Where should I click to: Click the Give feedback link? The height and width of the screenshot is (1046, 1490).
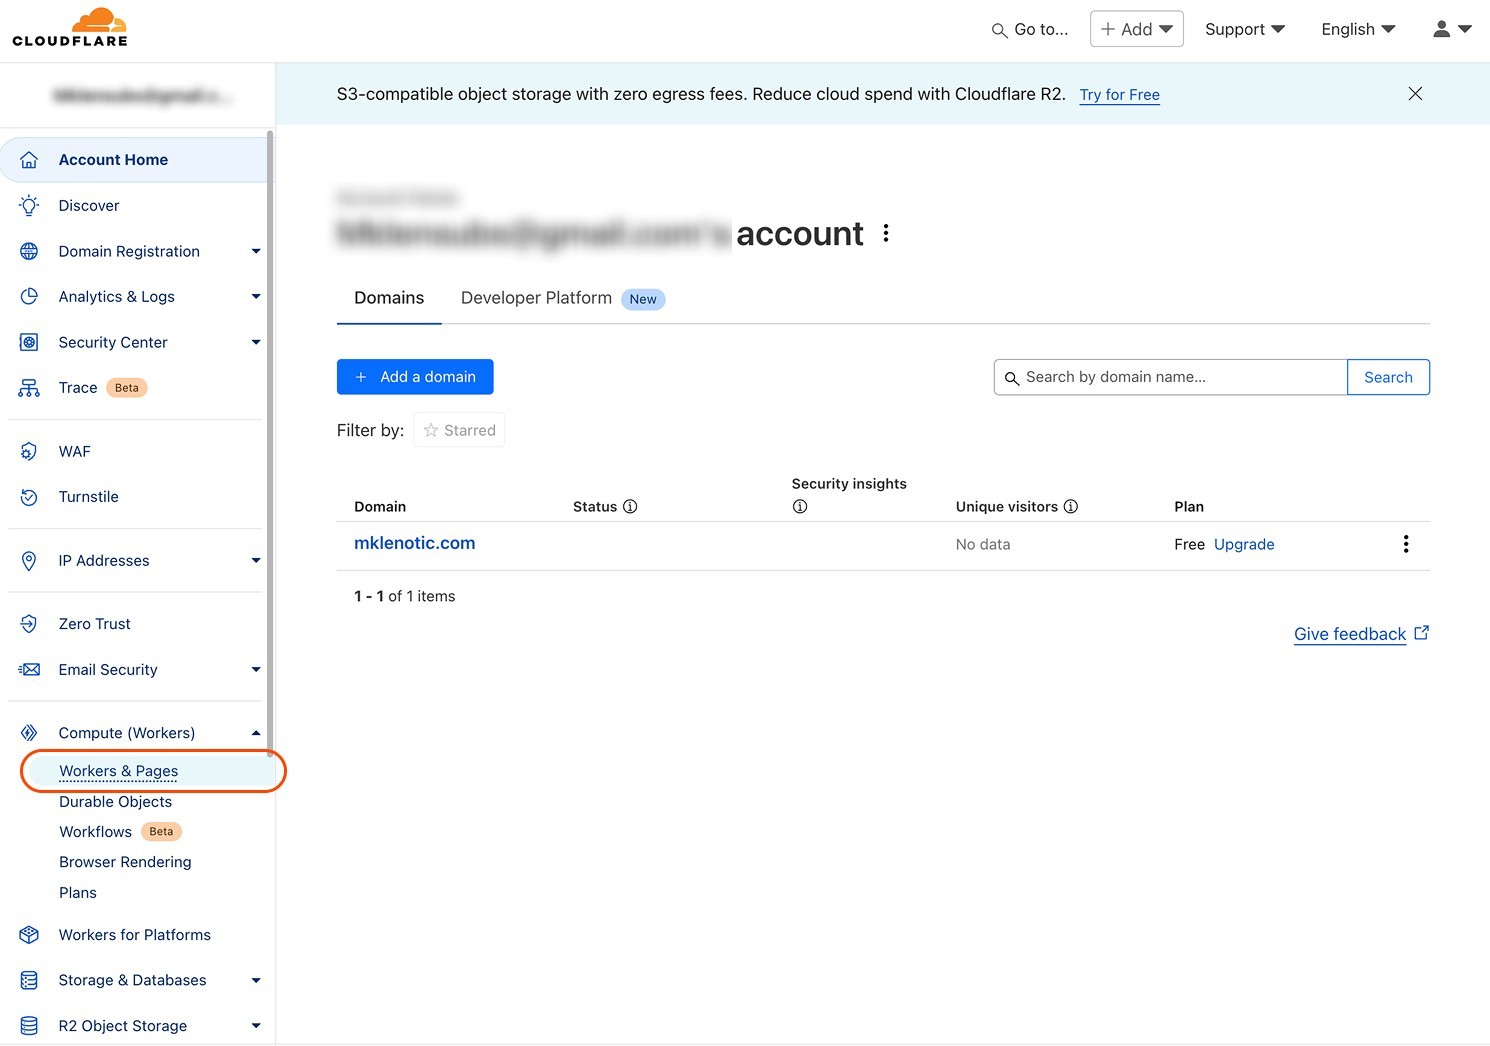coord(1361,634)
